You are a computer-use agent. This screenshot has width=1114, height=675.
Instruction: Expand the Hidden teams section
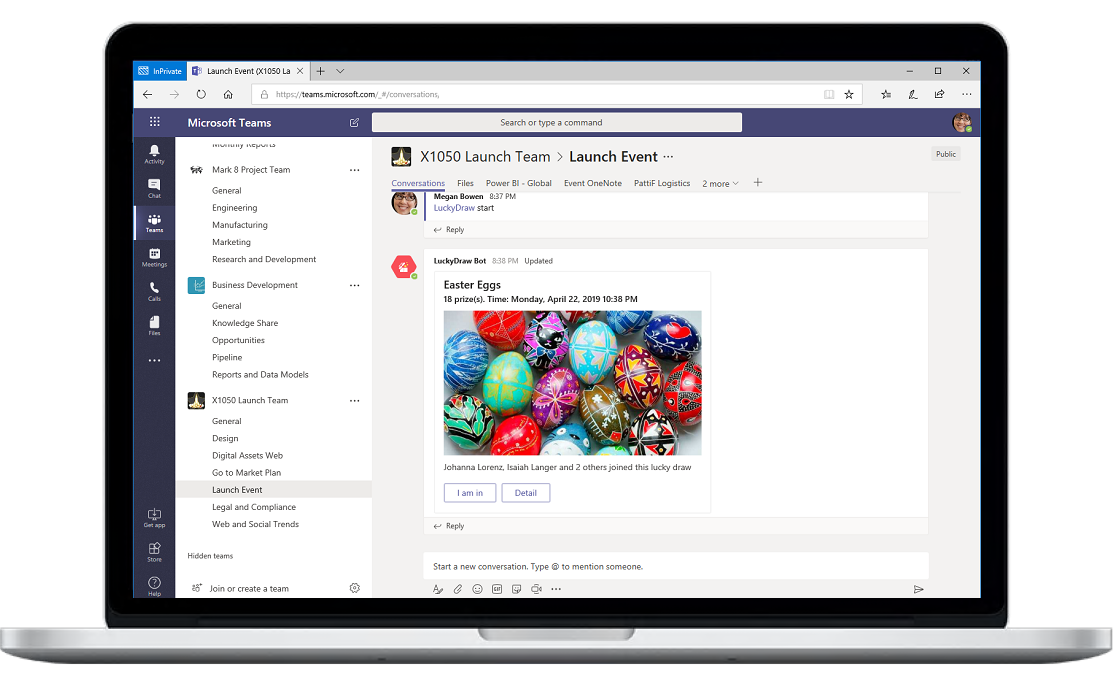coord(210,556)
